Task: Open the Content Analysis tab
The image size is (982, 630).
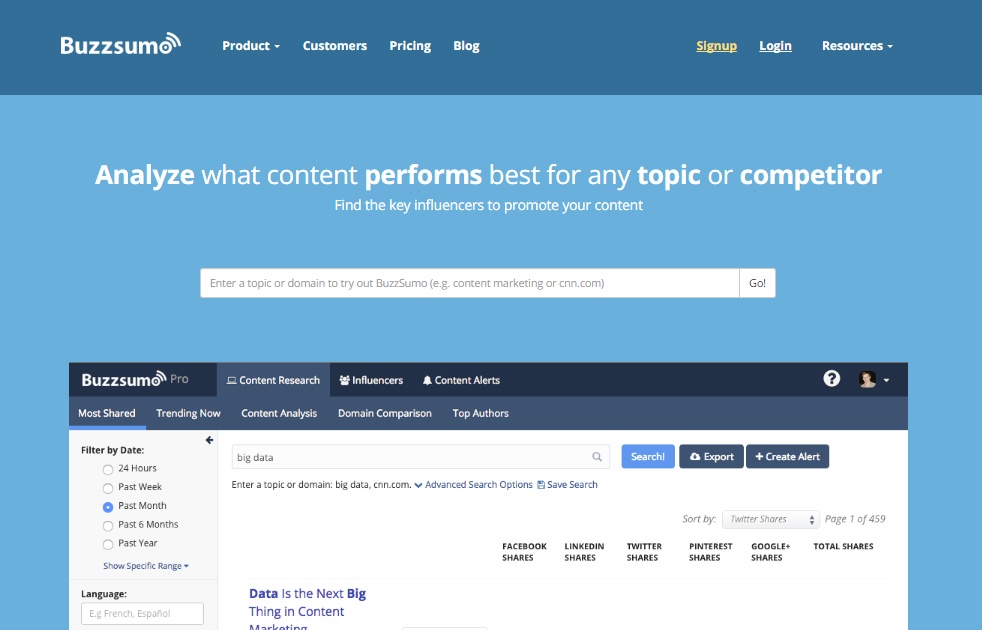Action: pyautogui.click(x=279, y=413)
